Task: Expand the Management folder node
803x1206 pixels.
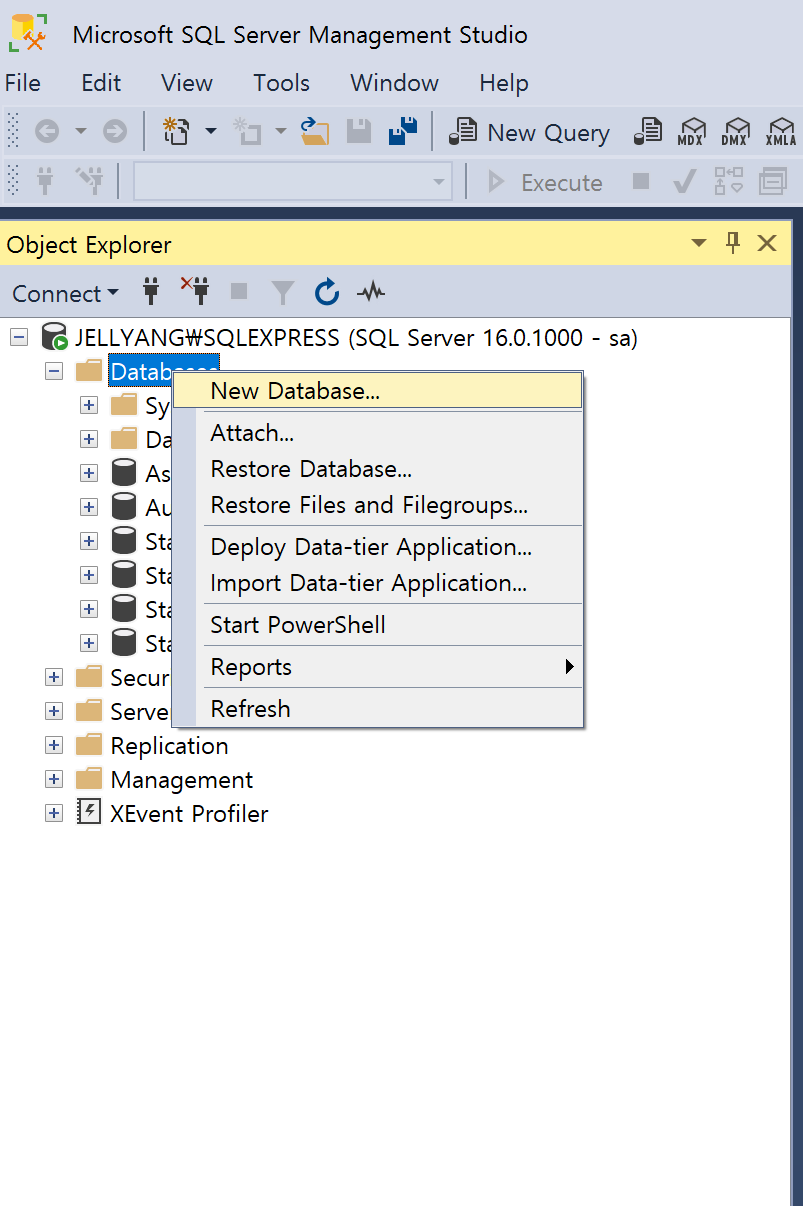Action: pyautogui.click(x=54, y=779)
